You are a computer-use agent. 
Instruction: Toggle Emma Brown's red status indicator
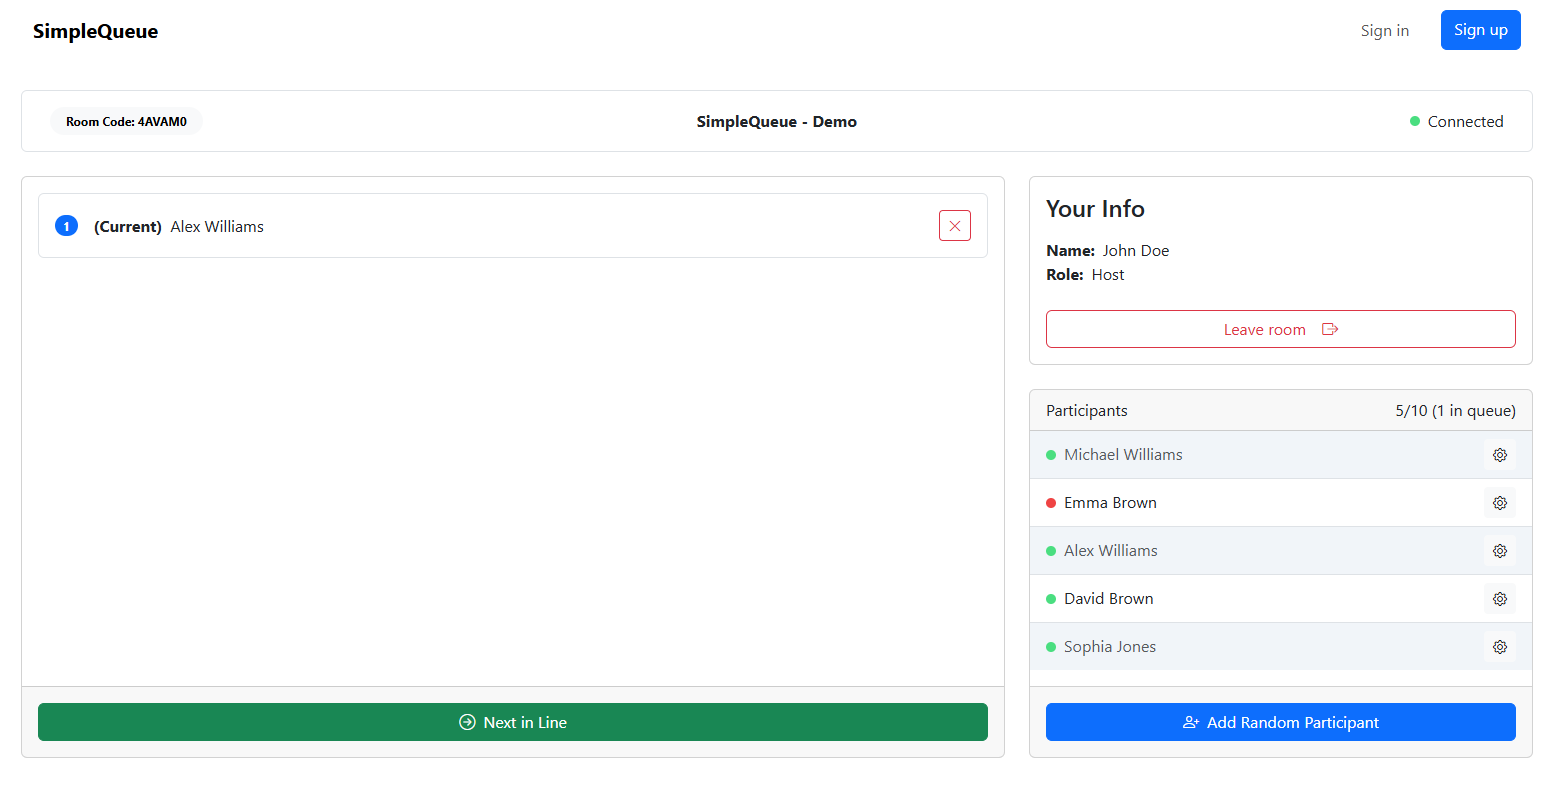[x=1050, y=502]
